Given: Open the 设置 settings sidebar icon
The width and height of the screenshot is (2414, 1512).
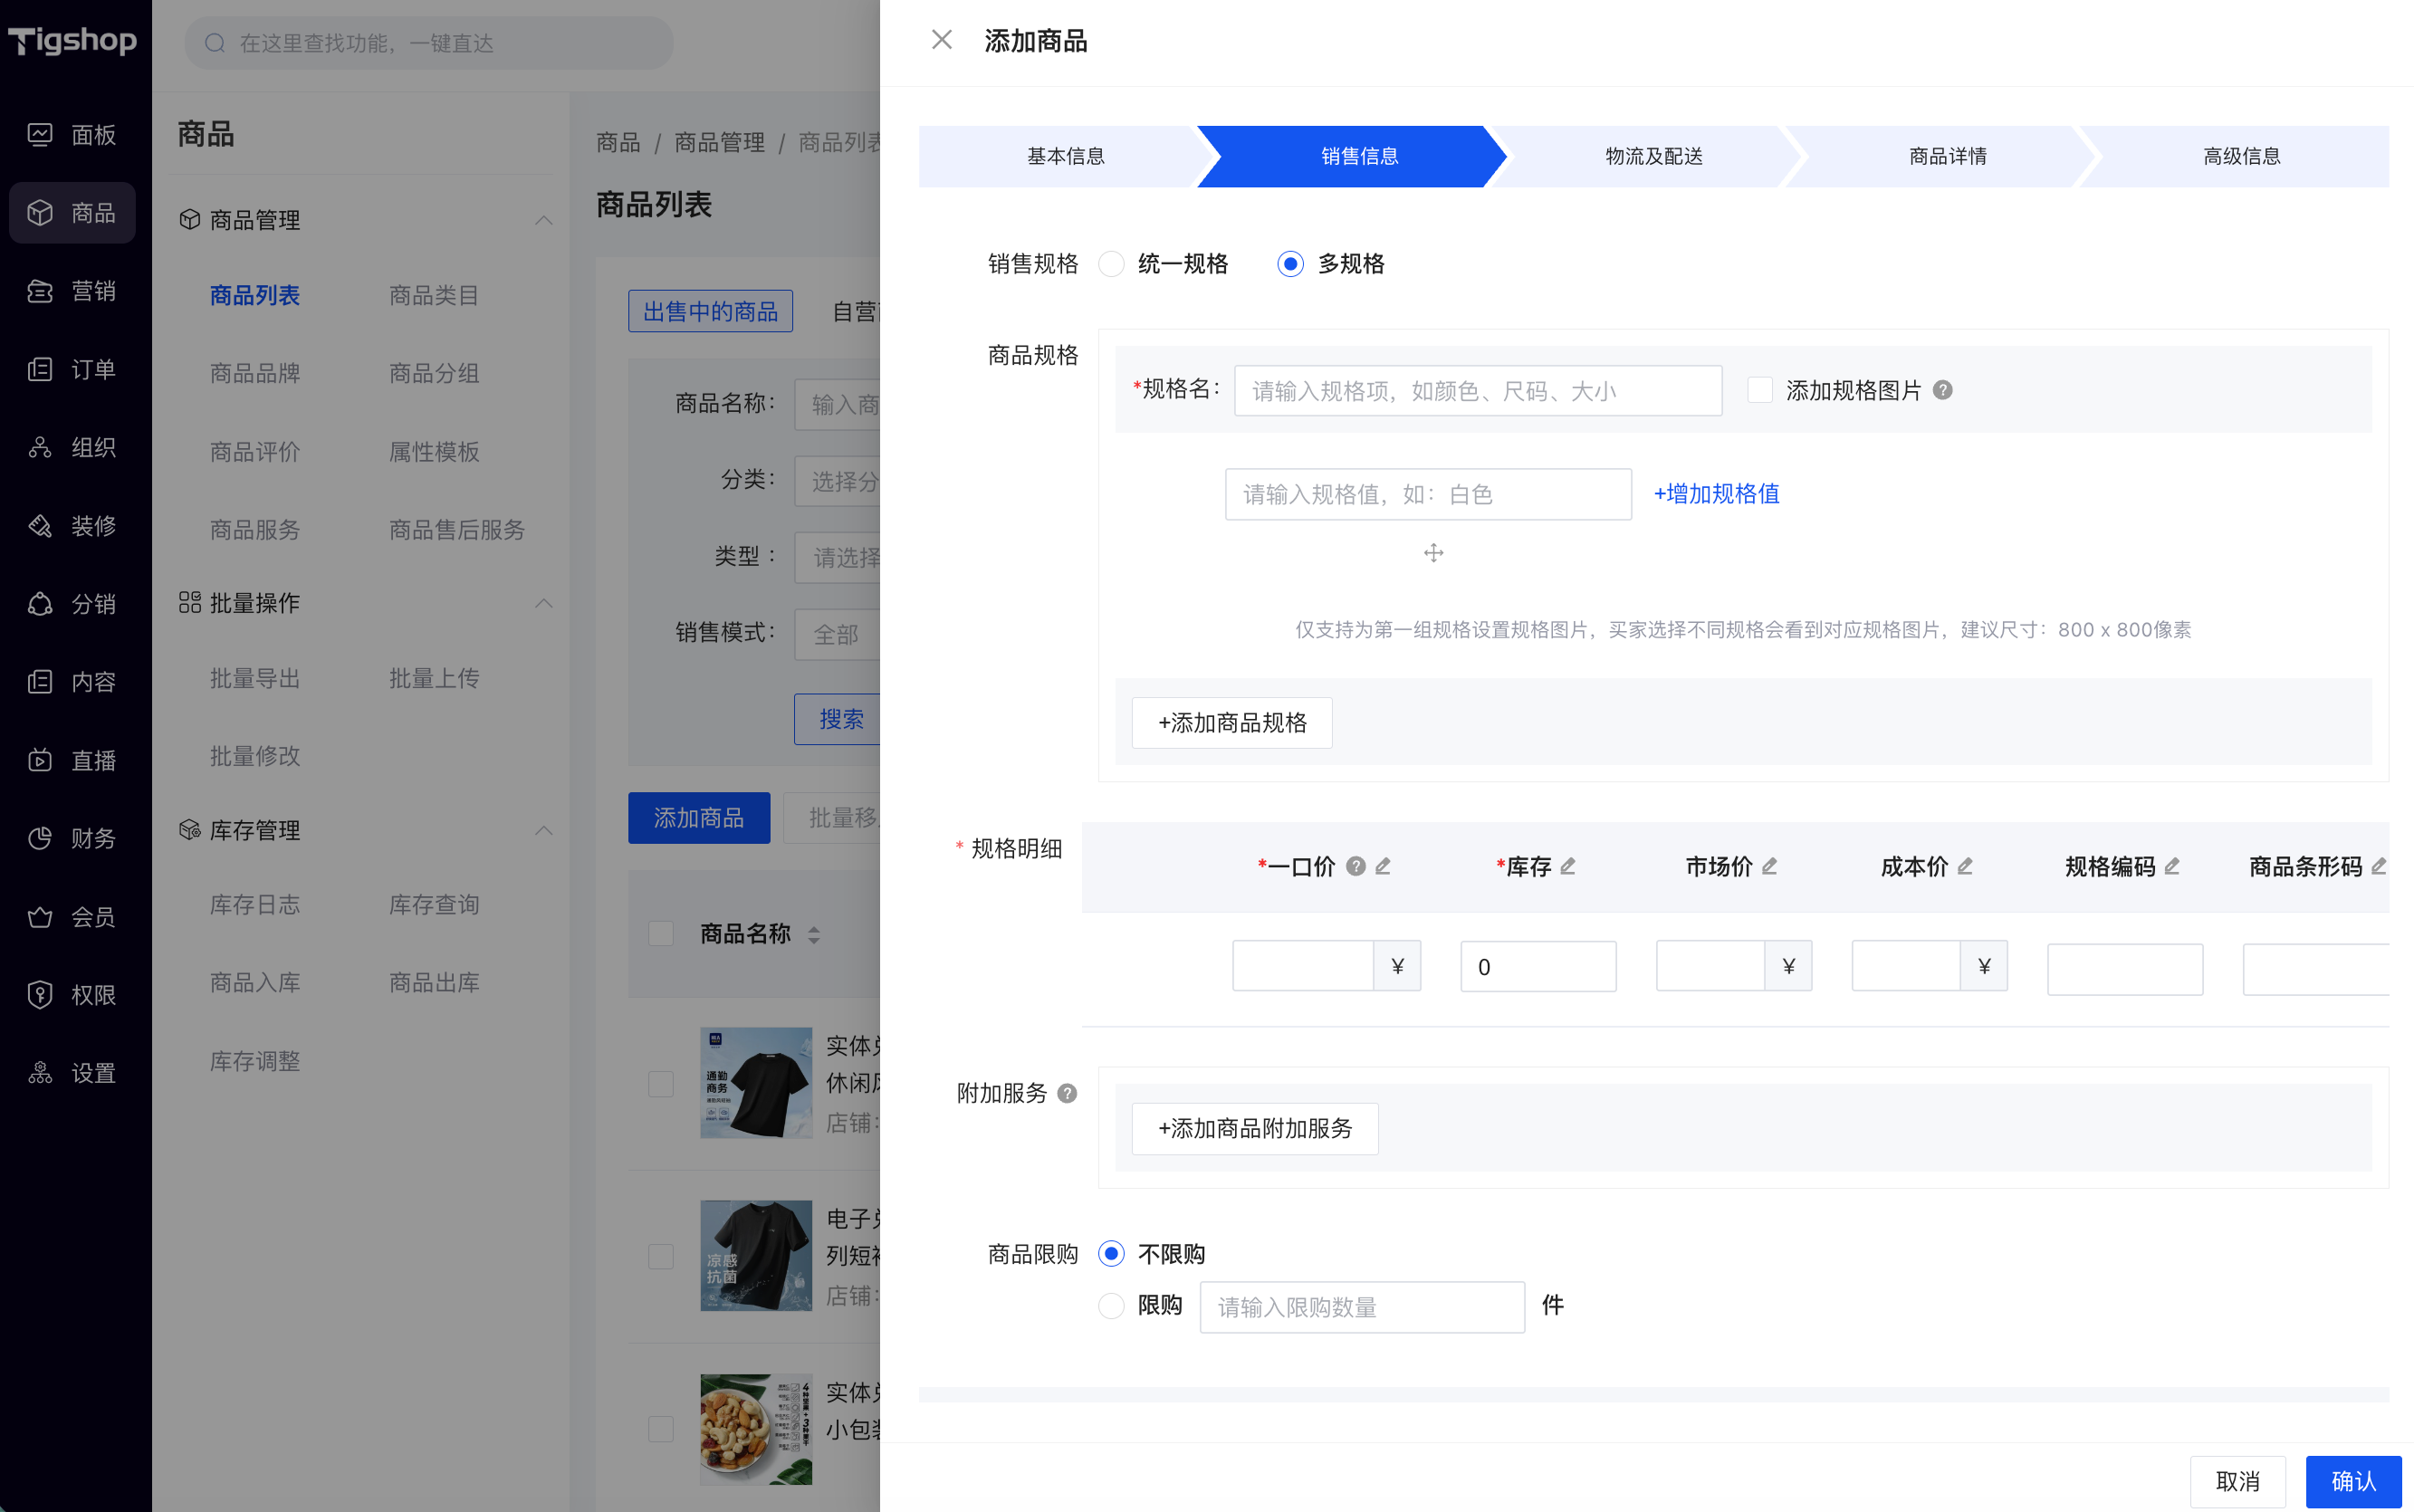Looking at the screenshot, I should [40, 1073].
